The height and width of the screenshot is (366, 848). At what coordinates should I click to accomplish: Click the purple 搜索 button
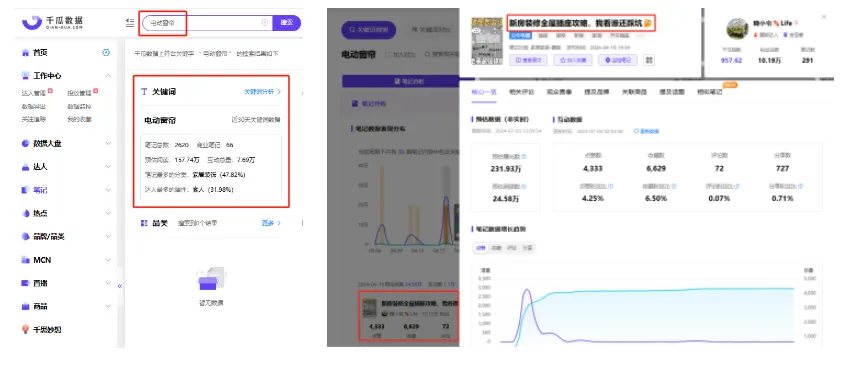tap(287, 23)
